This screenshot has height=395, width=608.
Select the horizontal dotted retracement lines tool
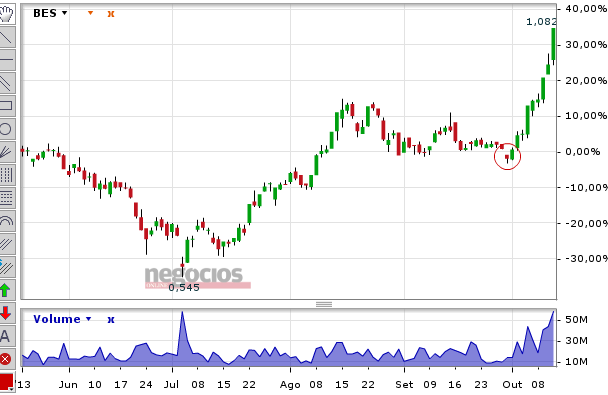coord(7,198)
